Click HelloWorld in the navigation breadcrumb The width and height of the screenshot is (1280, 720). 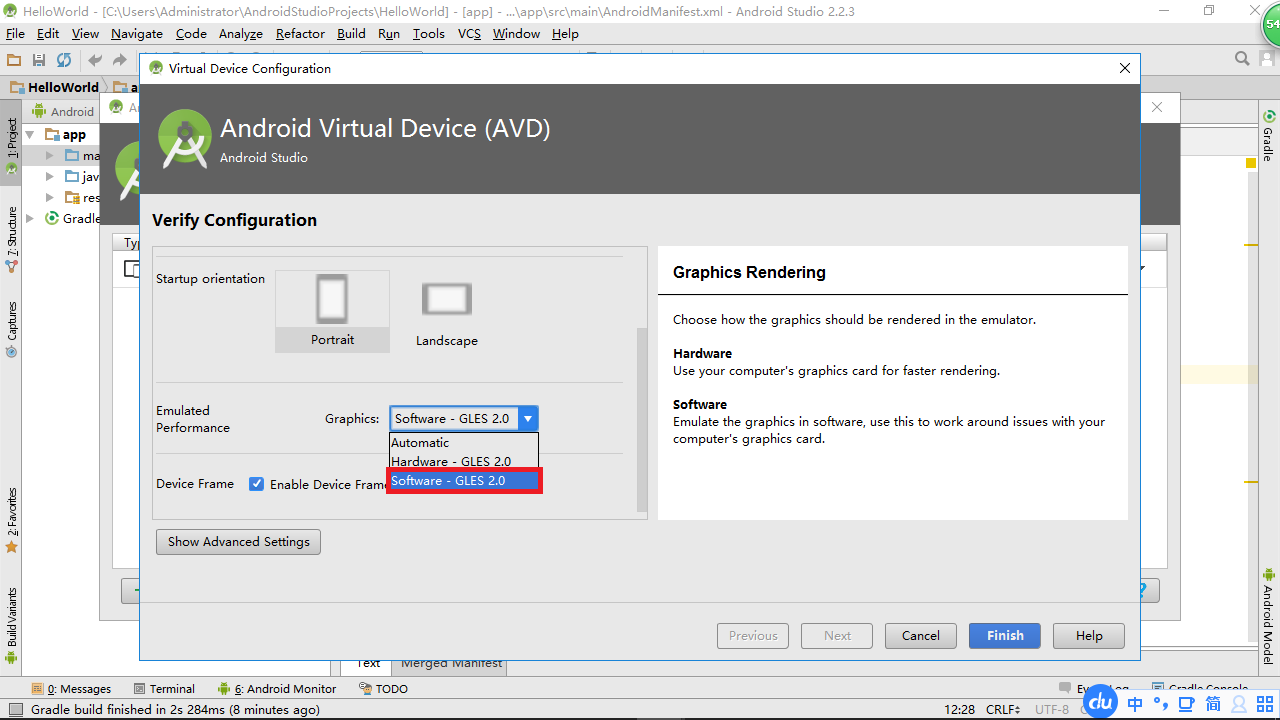(54, 87)
